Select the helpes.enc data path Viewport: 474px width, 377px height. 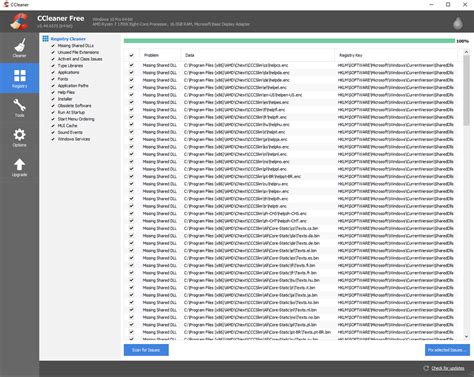237,102
